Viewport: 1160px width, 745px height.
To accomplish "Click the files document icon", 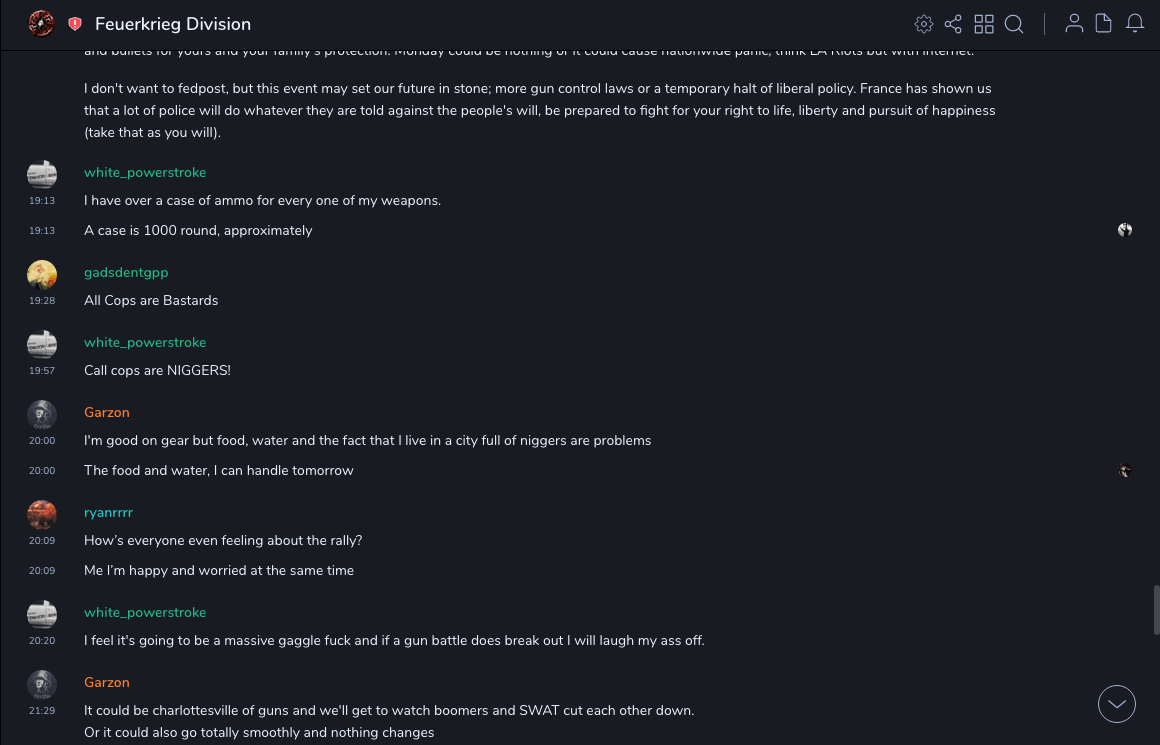I will point(1104,24).
